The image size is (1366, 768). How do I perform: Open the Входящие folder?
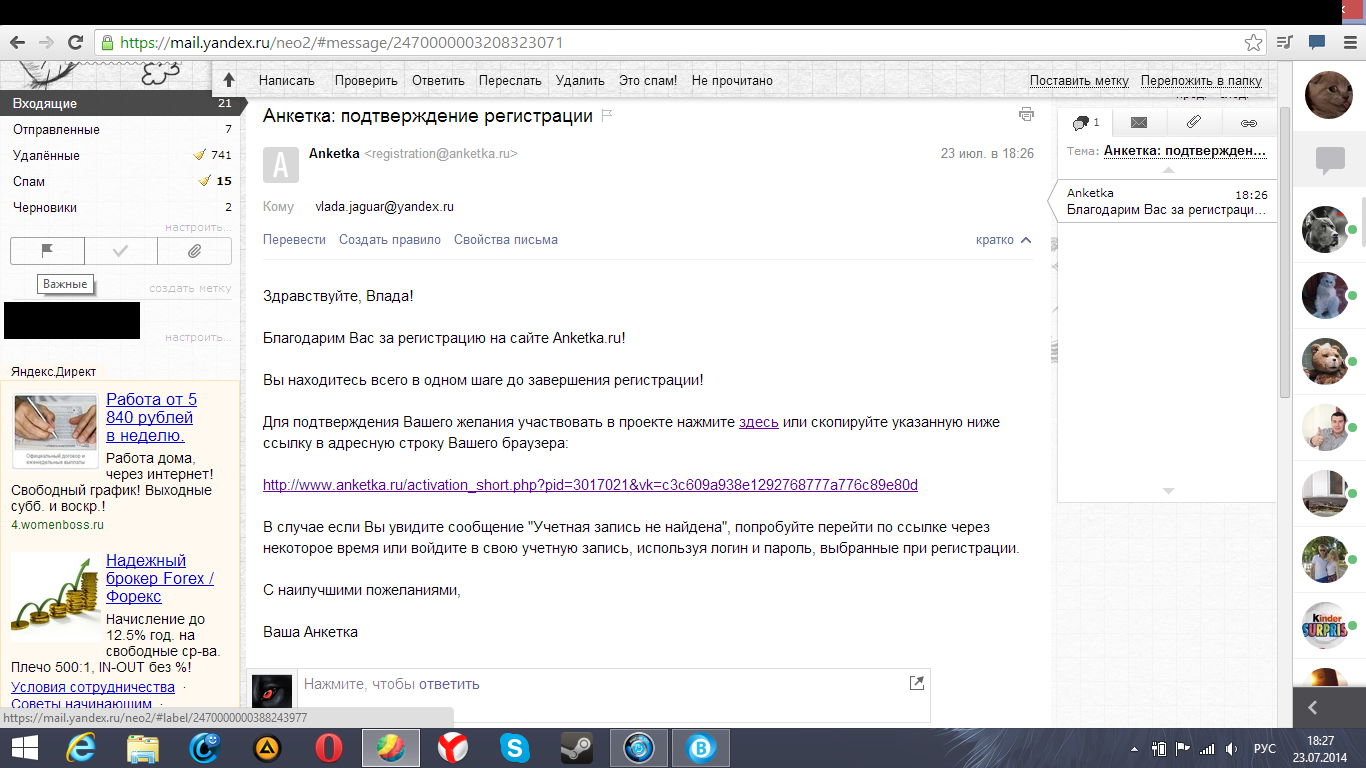(120, 104)
